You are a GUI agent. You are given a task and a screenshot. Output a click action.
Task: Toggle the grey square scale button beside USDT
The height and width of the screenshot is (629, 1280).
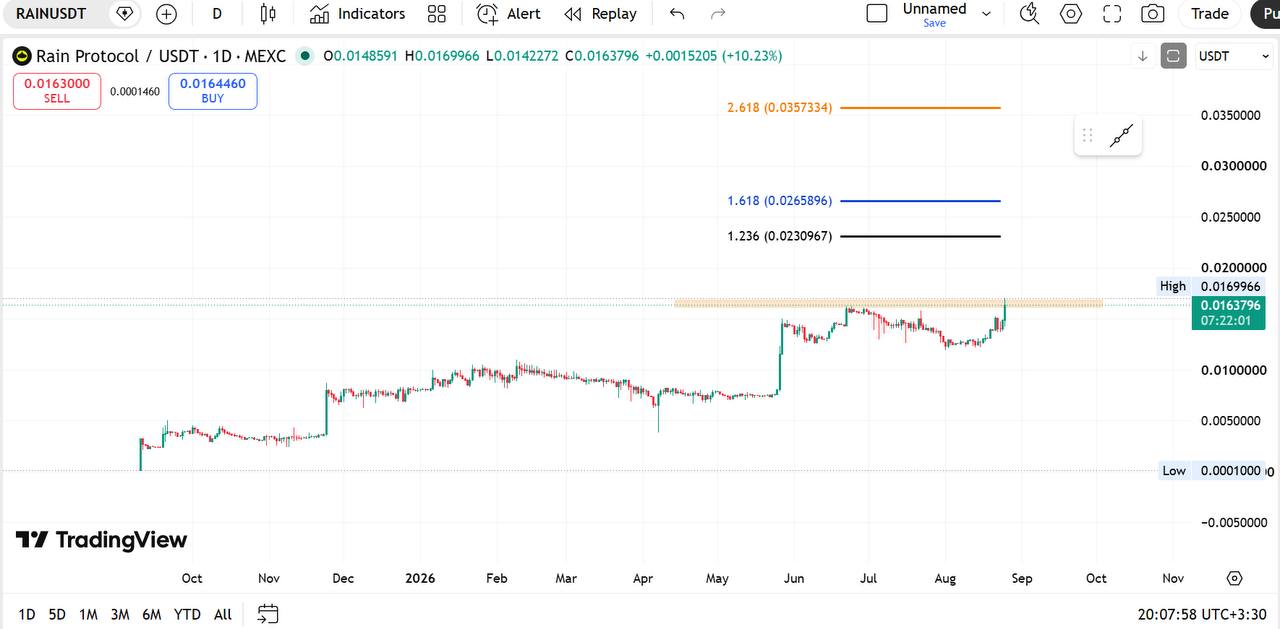pyautogui.click(x=1173, y=56)
